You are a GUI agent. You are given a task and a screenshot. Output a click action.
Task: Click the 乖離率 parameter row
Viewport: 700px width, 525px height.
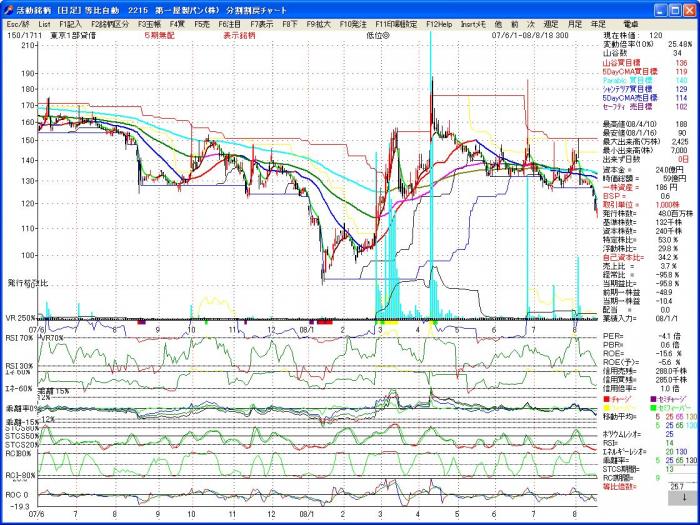coord(650,460)
